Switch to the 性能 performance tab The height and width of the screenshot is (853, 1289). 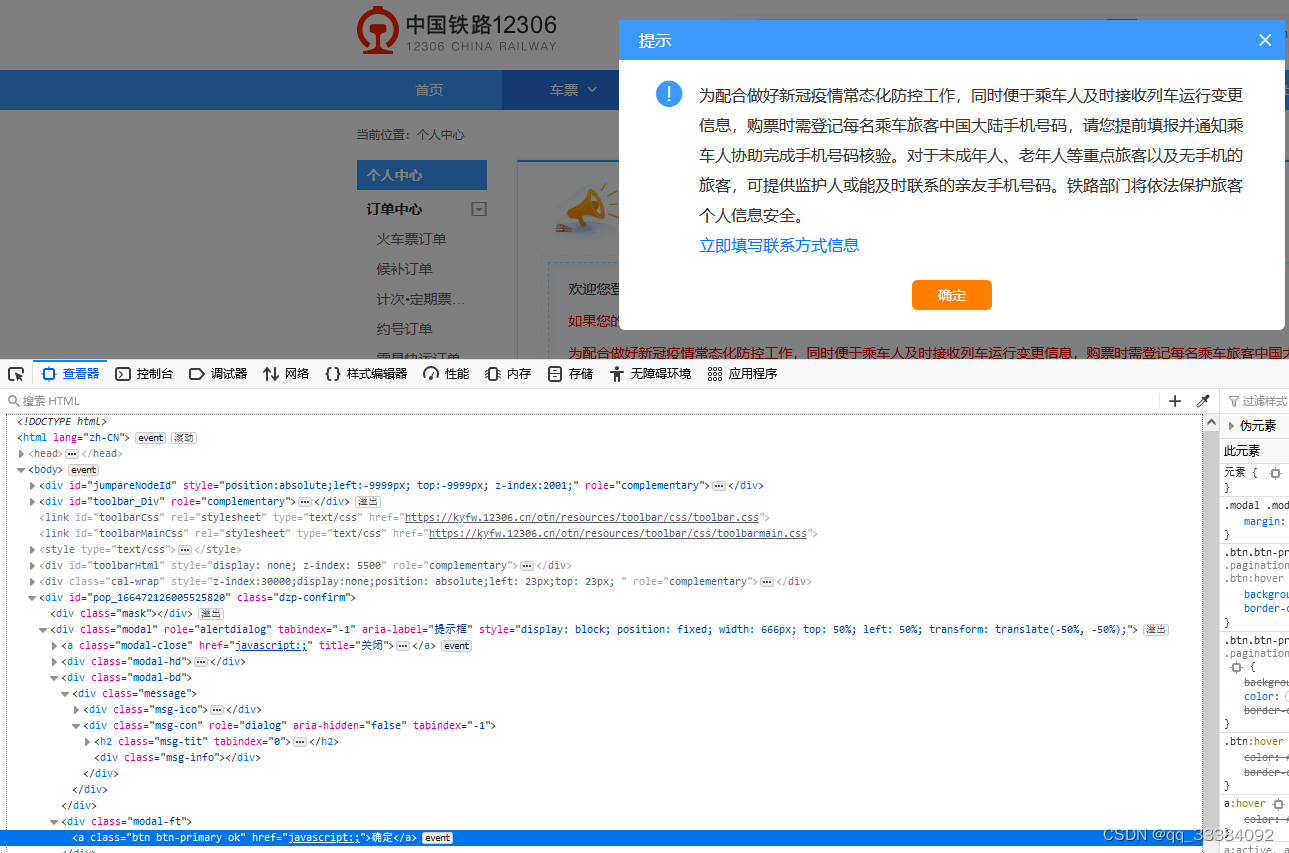tap(446, 374)
